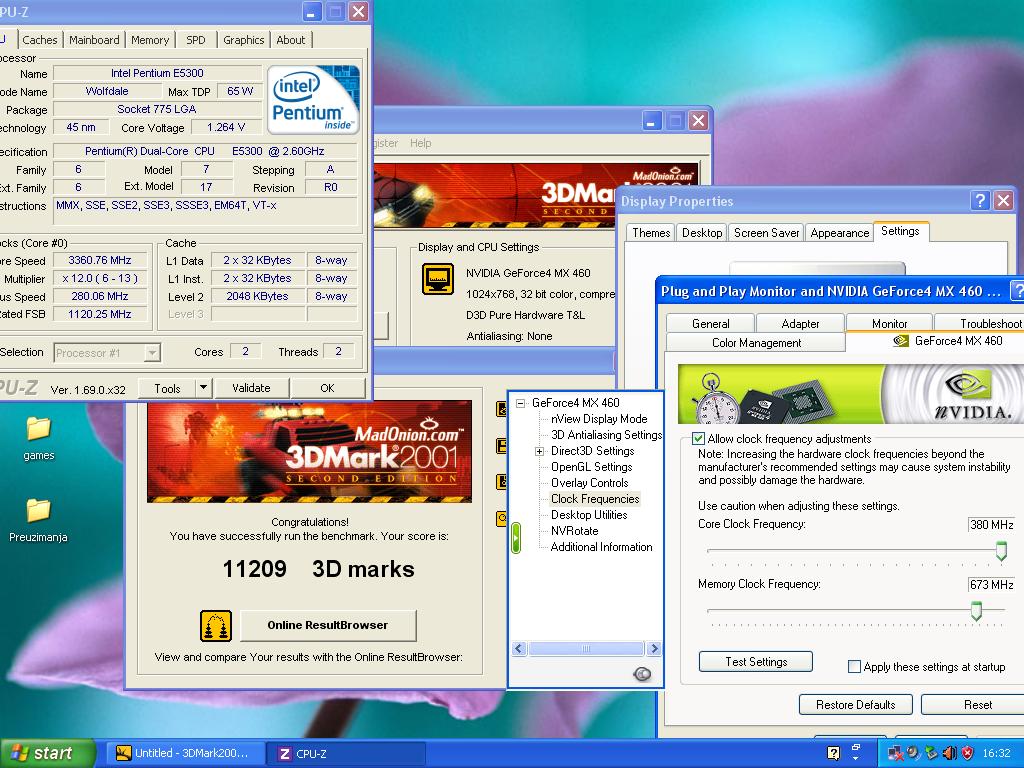Click the Intel Pentium inside logo

tap(313, 100)
